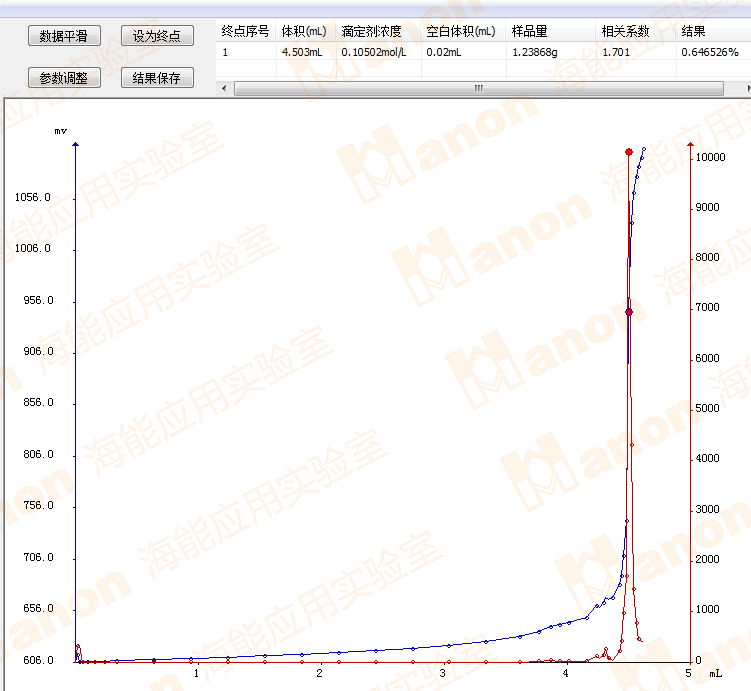Click the 数据平滑 button
Viewport: 751px width, 691px height.
click(x=64, y=36)
